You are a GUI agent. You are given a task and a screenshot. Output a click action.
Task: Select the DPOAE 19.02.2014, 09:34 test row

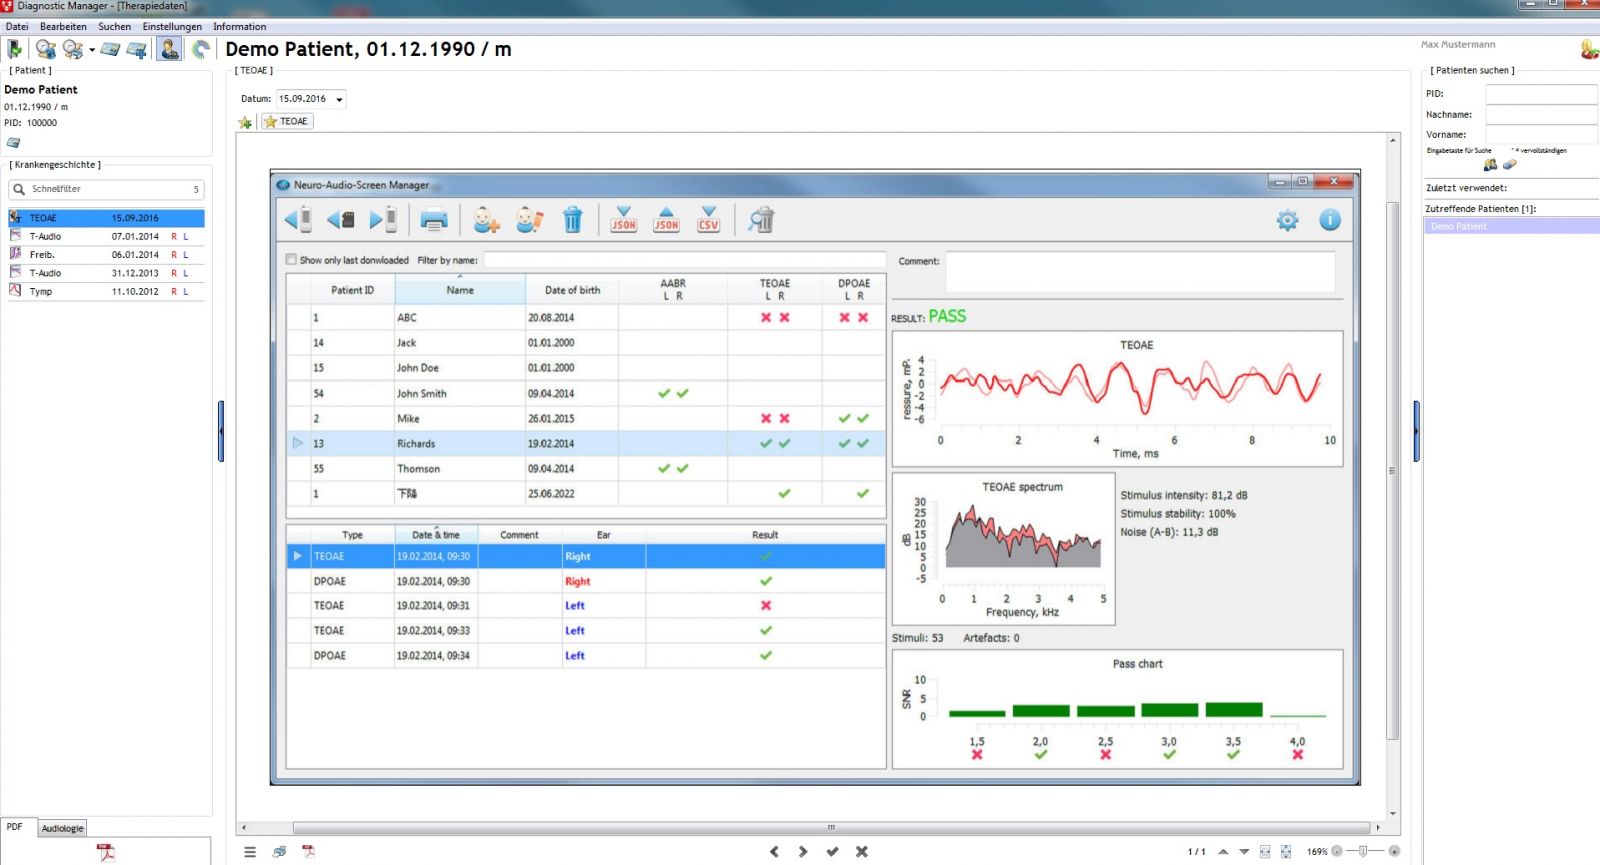click(586, 656)
